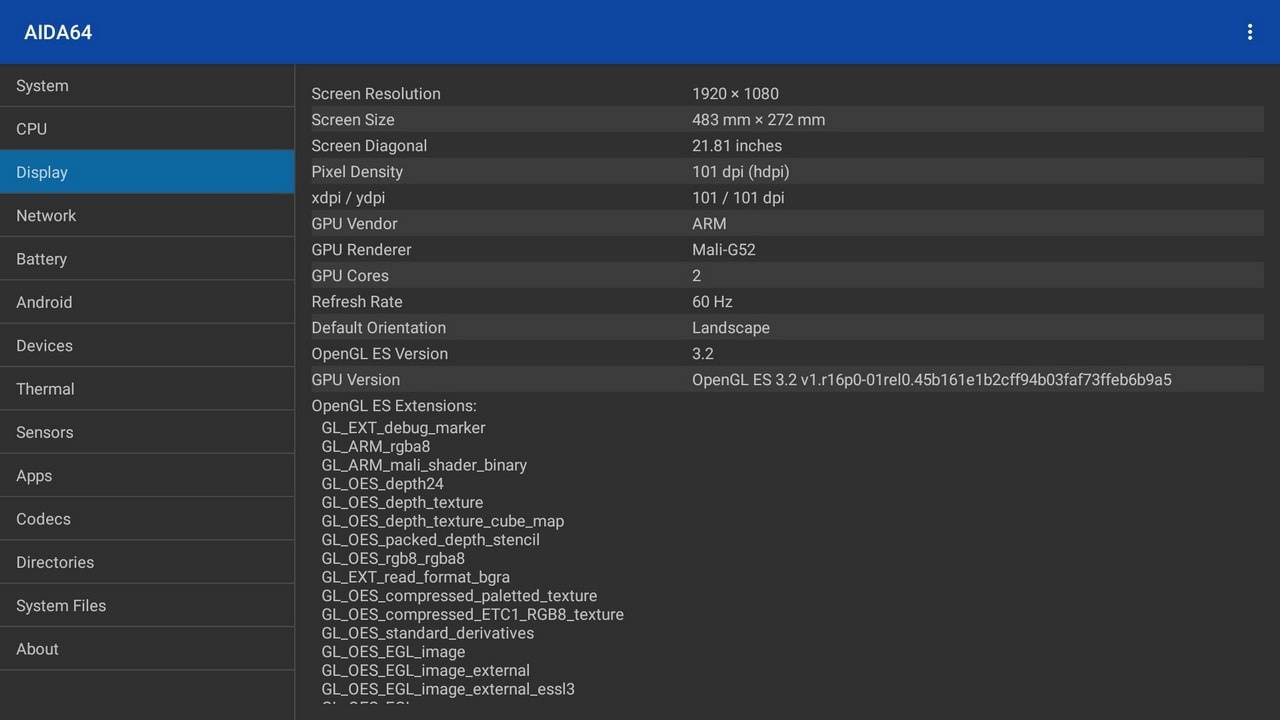Open the Network category
The width and height of the screenshot is (1280, 720).
[x=147, y=215]
